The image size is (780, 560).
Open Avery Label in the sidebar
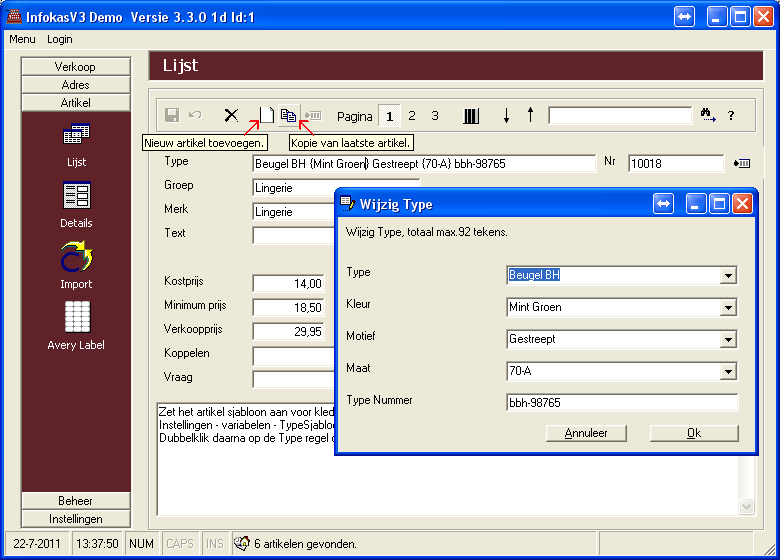coord(76,326)
